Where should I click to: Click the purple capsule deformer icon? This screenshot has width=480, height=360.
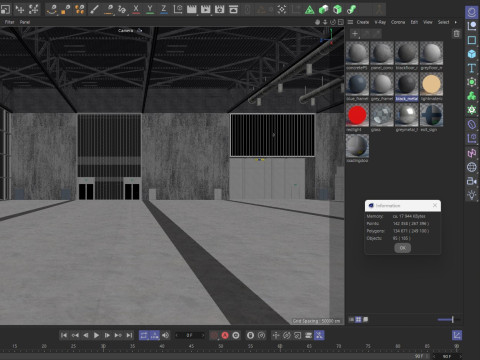471,125
